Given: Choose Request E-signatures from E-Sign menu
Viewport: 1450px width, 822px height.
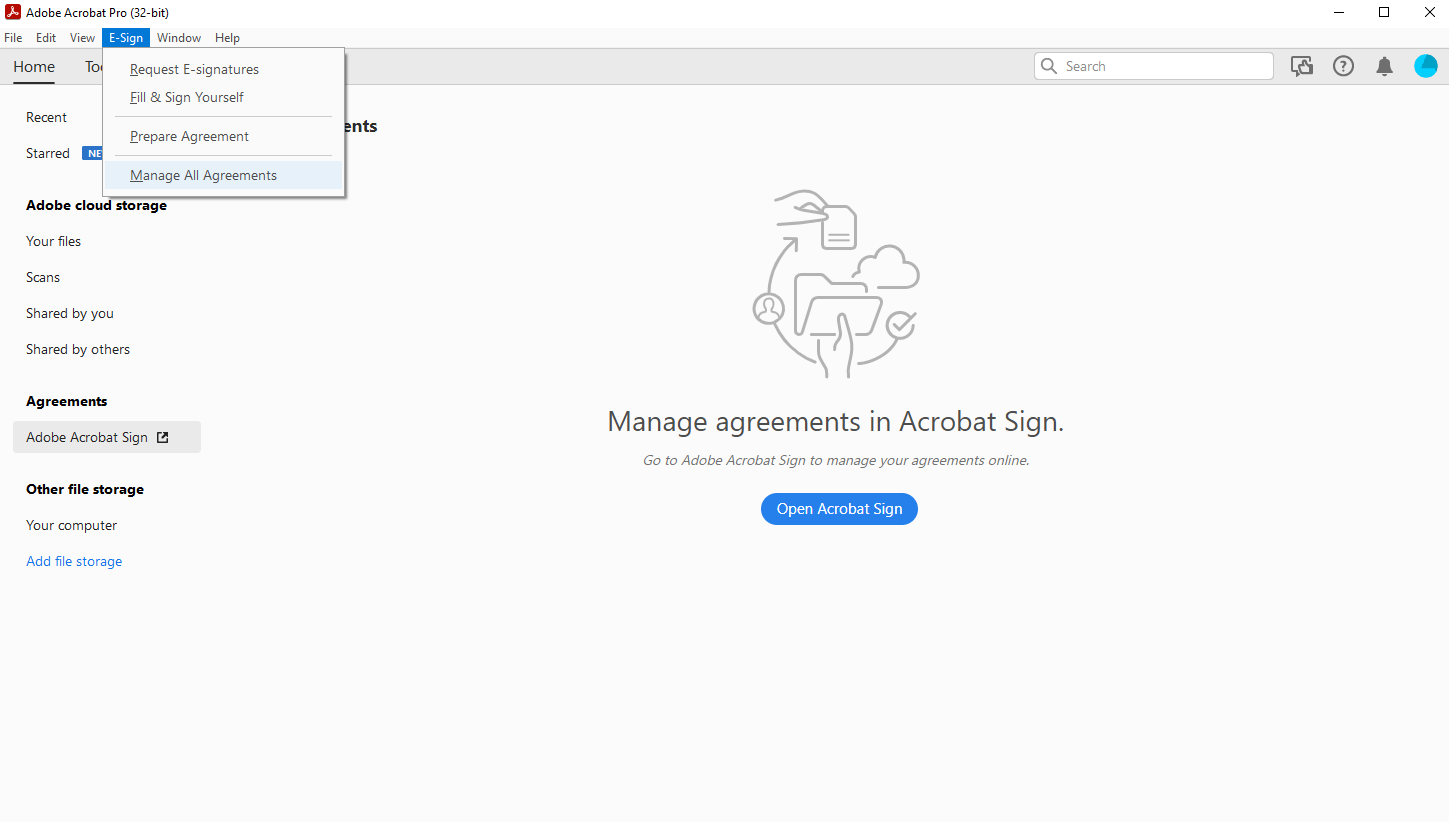Looking at the screenshot, I should [x=224, y=69].
